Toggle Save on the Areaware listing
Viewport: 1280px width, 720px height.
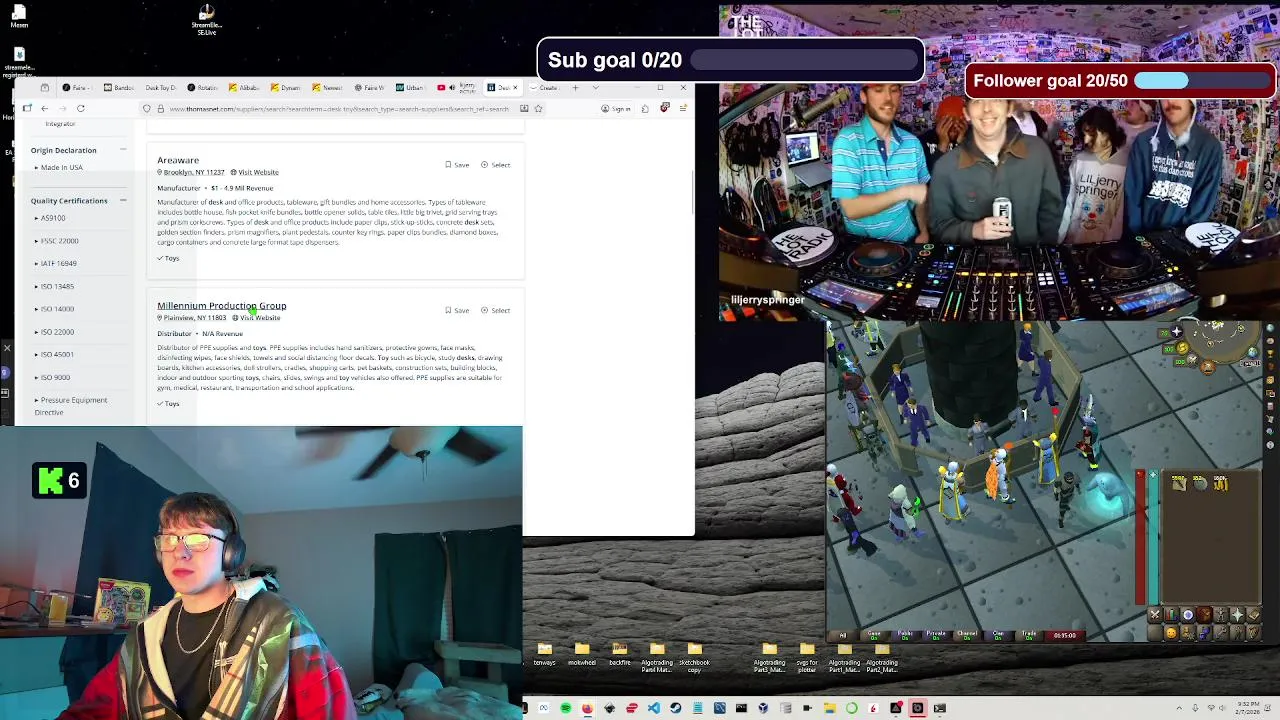coord(457,165)
